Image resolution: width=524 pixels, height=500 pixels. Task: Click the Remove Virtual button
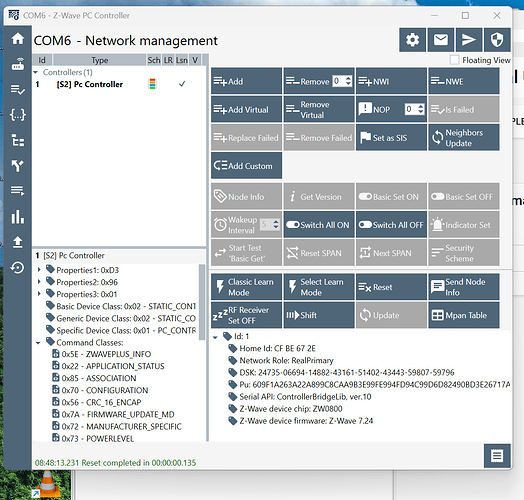click(x=319, y=109)
